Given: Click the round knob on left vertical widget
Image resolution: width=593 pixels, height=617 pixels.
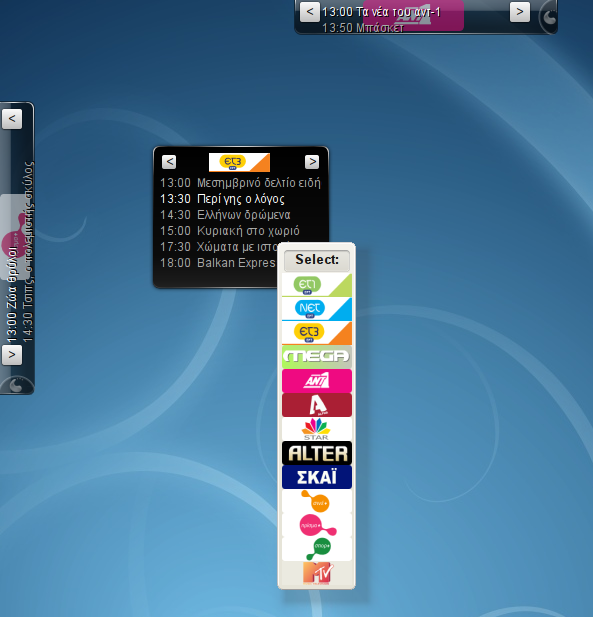Looking at the screenshot, I should click(16, 385).
